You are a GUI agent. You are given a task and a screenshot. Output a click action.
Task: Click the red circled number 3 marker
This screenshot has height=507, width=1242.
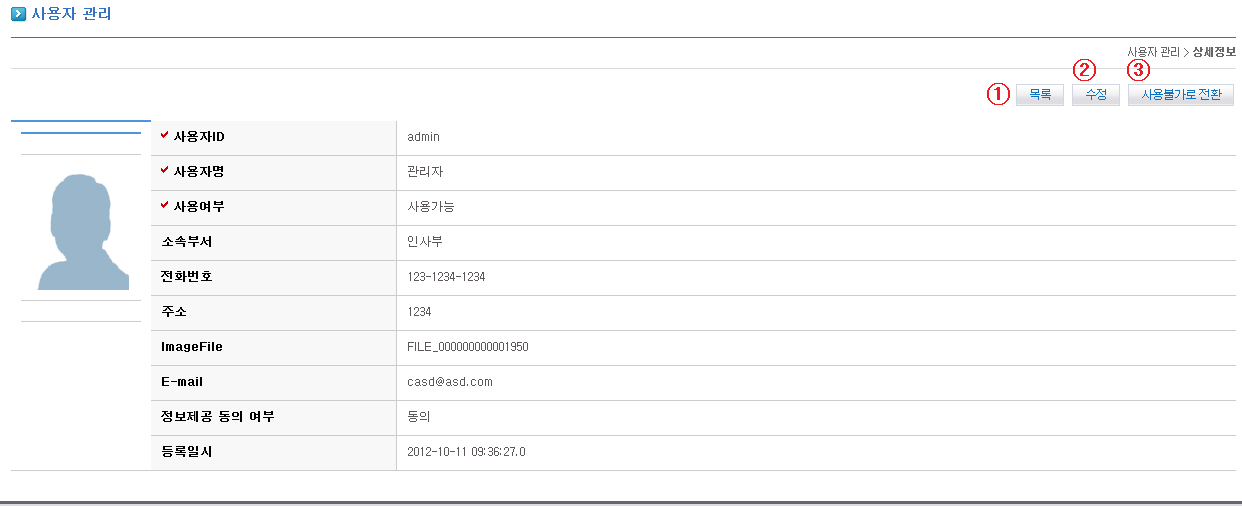pyautogui.click(x=1138, y=70)
